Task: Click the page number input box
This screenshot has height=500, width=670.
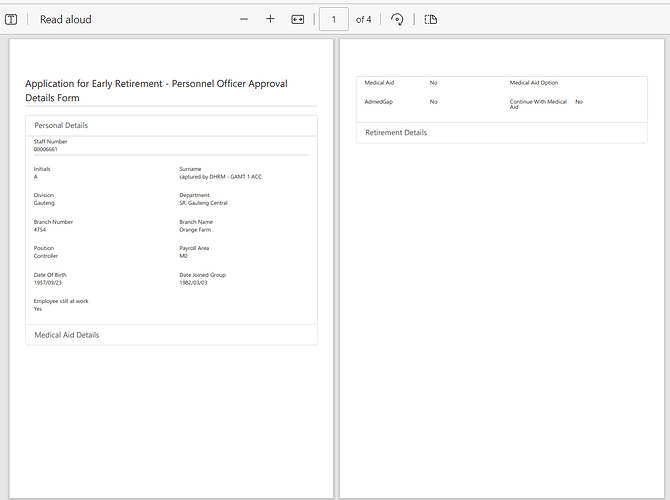Action: 333,19
